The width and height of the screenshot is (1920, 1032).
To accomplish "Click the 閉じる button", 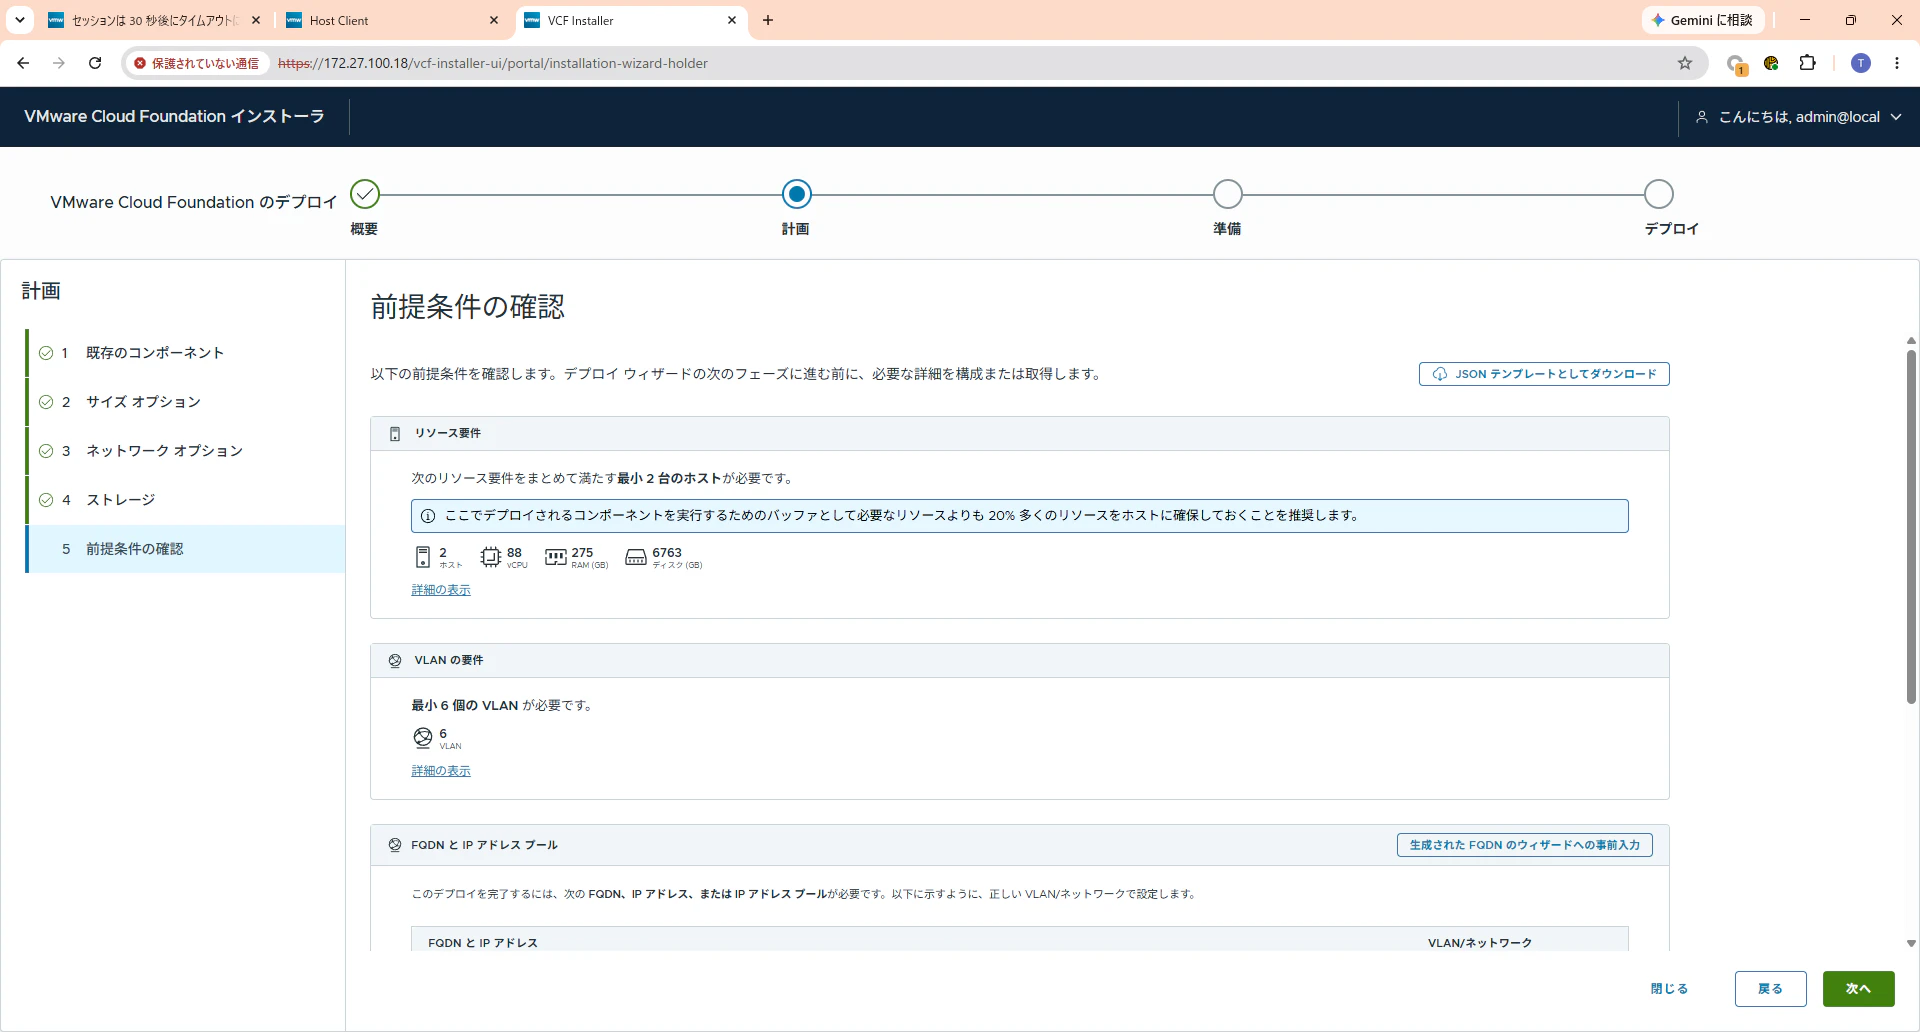I will (x=1669, y=989).
